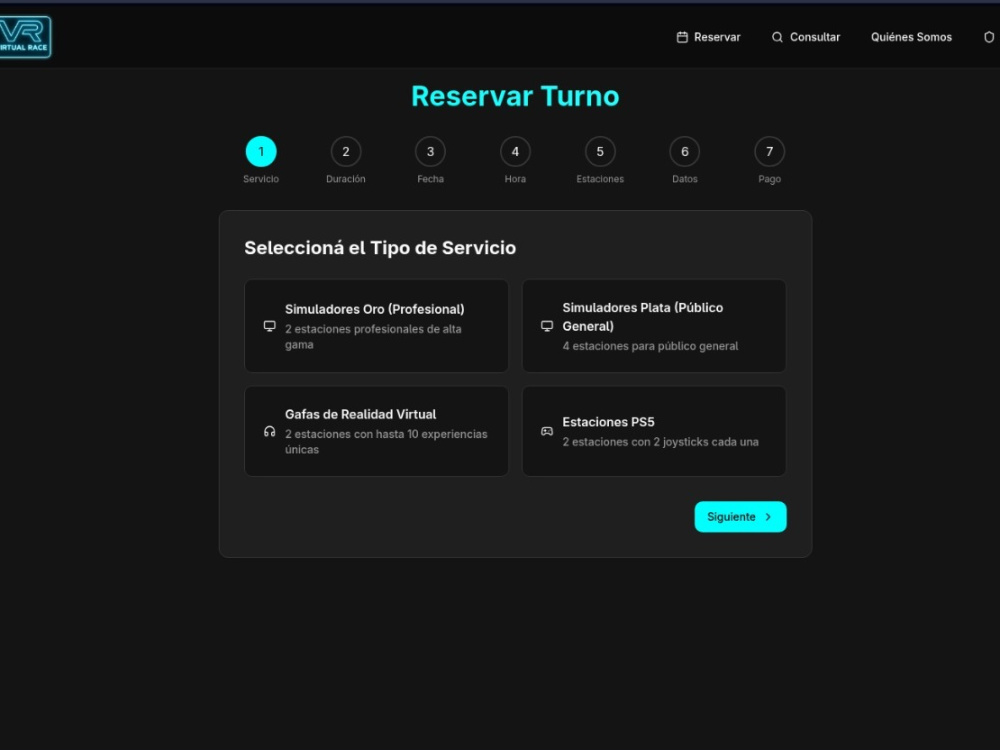Go to the Quiénes Somos page
Viewport: 1000px width, 750px height.
tap(911, 37)
